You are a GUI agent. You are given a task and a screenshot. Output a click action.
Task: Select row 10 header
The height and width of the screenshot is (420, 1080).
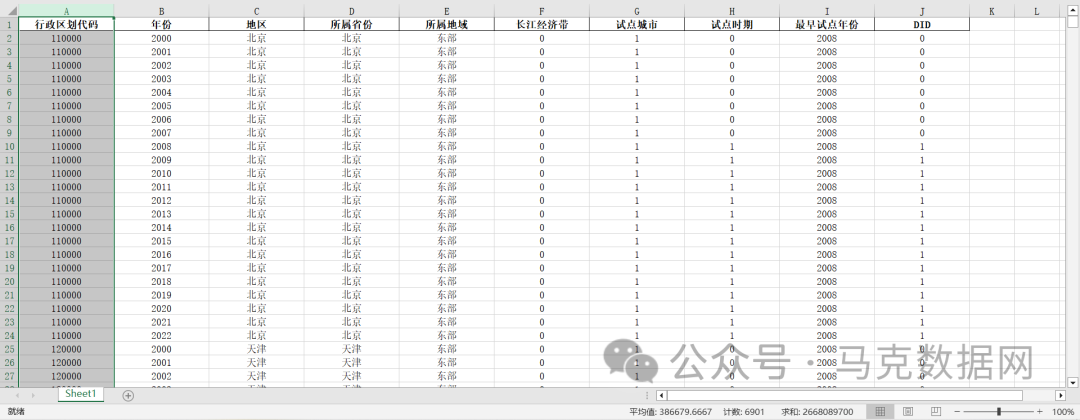pyautogui.click(x=8, y=147)
